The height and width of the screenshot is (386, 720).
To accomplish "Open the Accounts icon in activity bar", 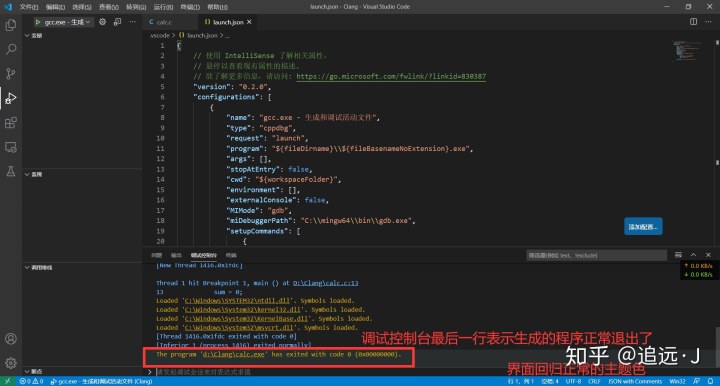I will click(x=11, y=339).
